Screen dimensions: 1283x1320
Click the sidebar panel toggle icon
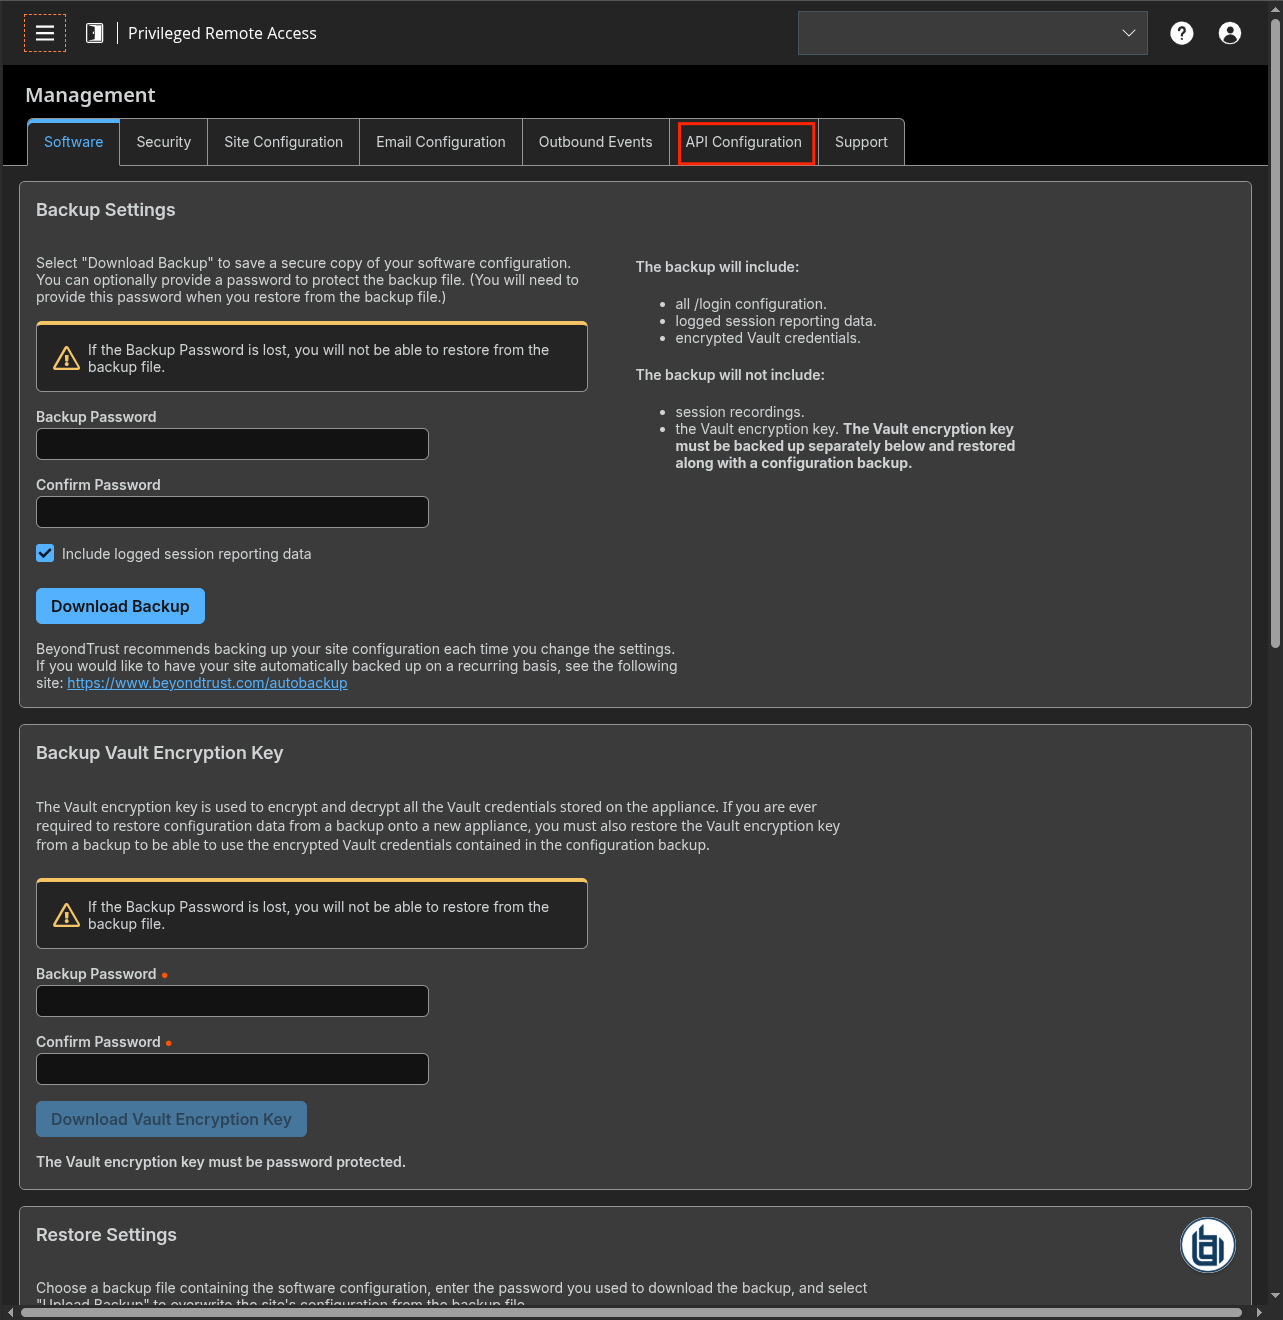pyautogui.click(x=94, y=33)
